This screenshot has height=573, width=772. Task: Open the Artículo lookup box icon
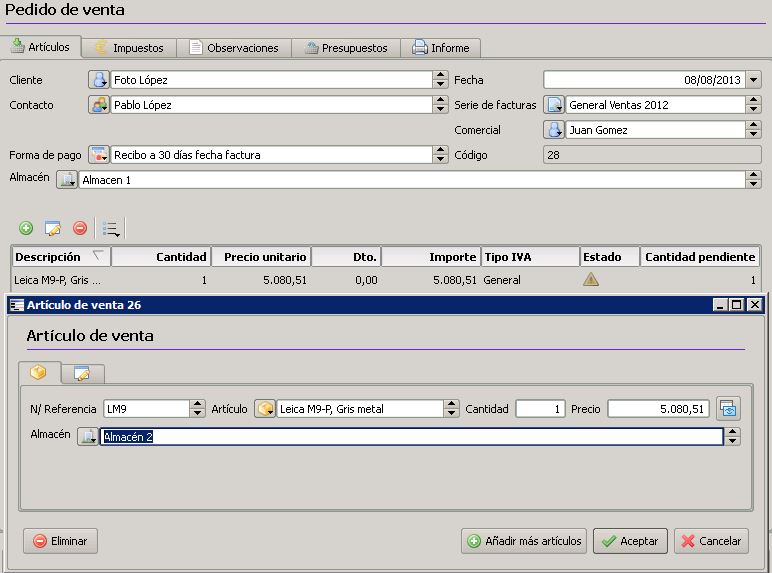[265, 409]
